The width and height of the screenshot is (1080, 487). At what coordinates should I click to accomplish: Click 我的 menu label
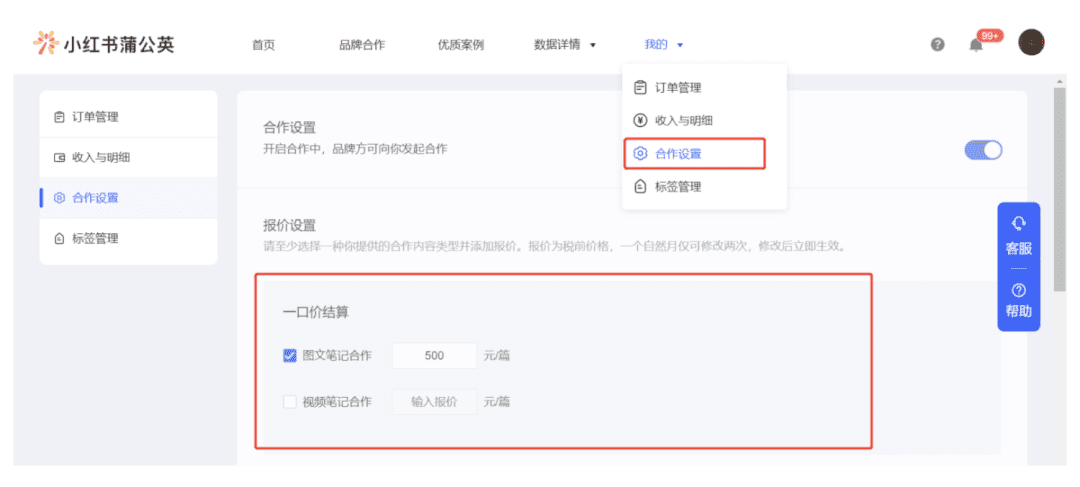656,45
